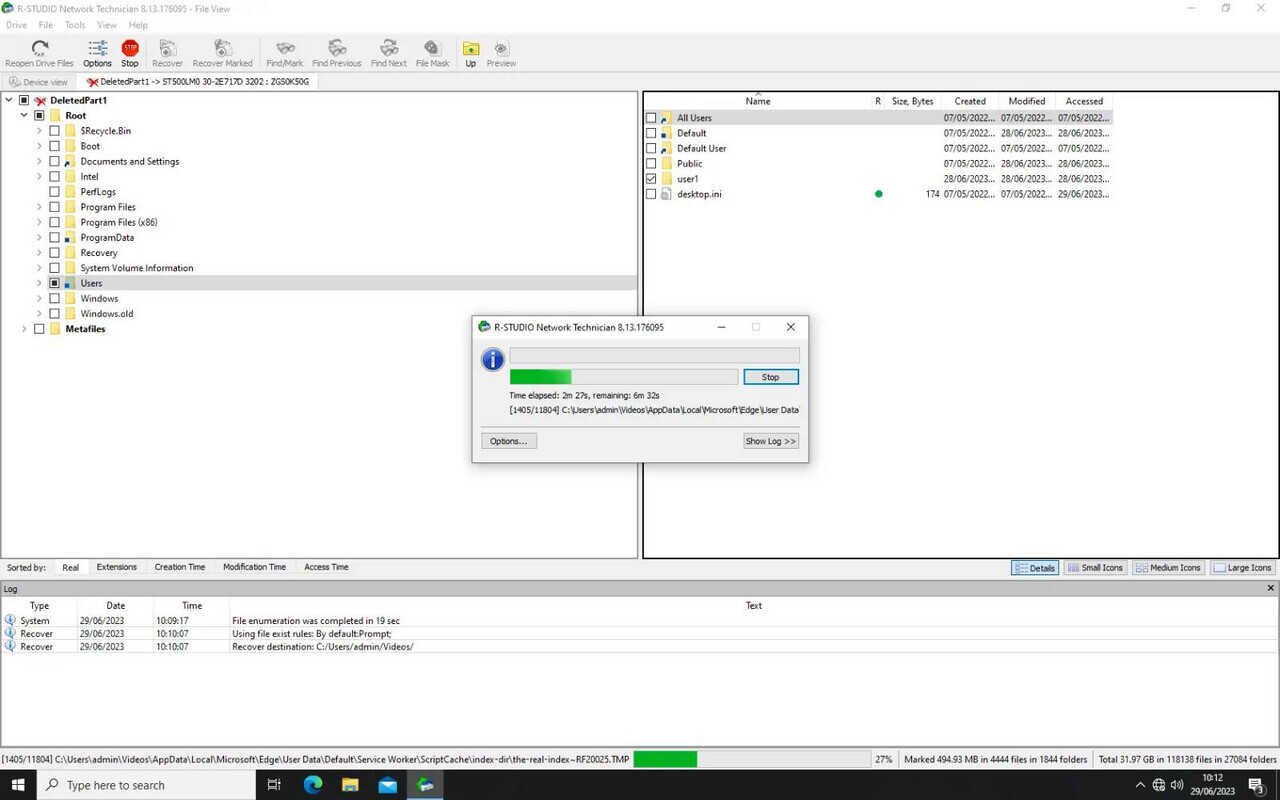
Task: Sort by the Creation Time tab
Action: [x=180, y=567]
